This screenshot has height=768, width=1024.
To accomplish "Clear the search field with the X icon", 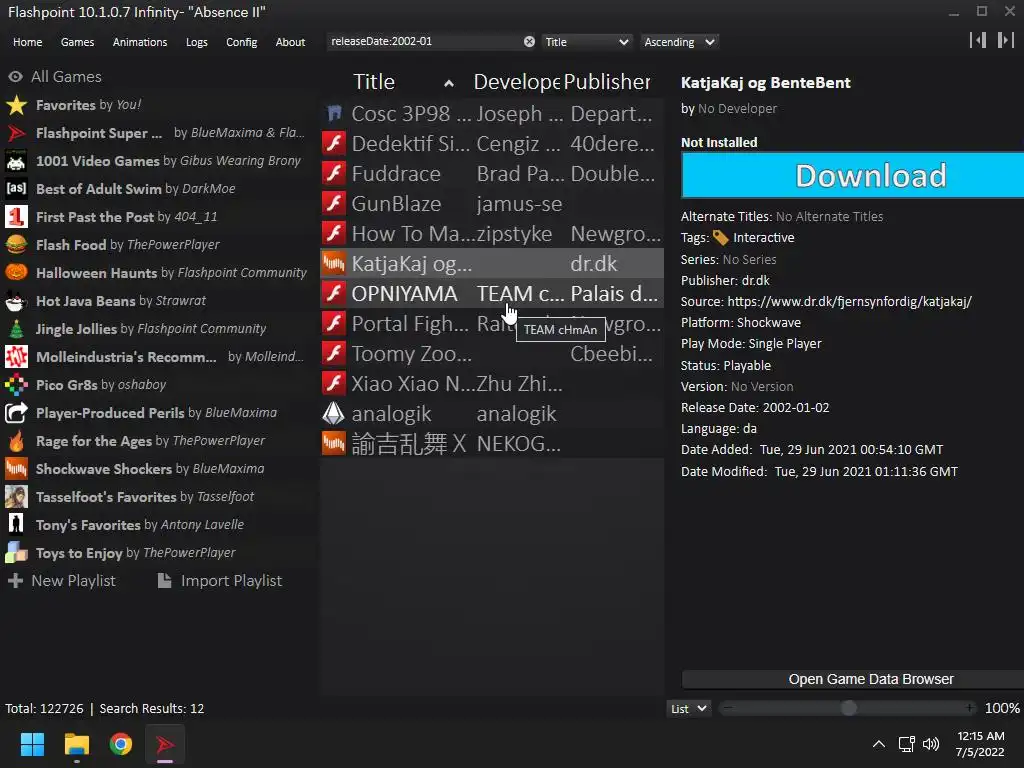I will 529,42.
